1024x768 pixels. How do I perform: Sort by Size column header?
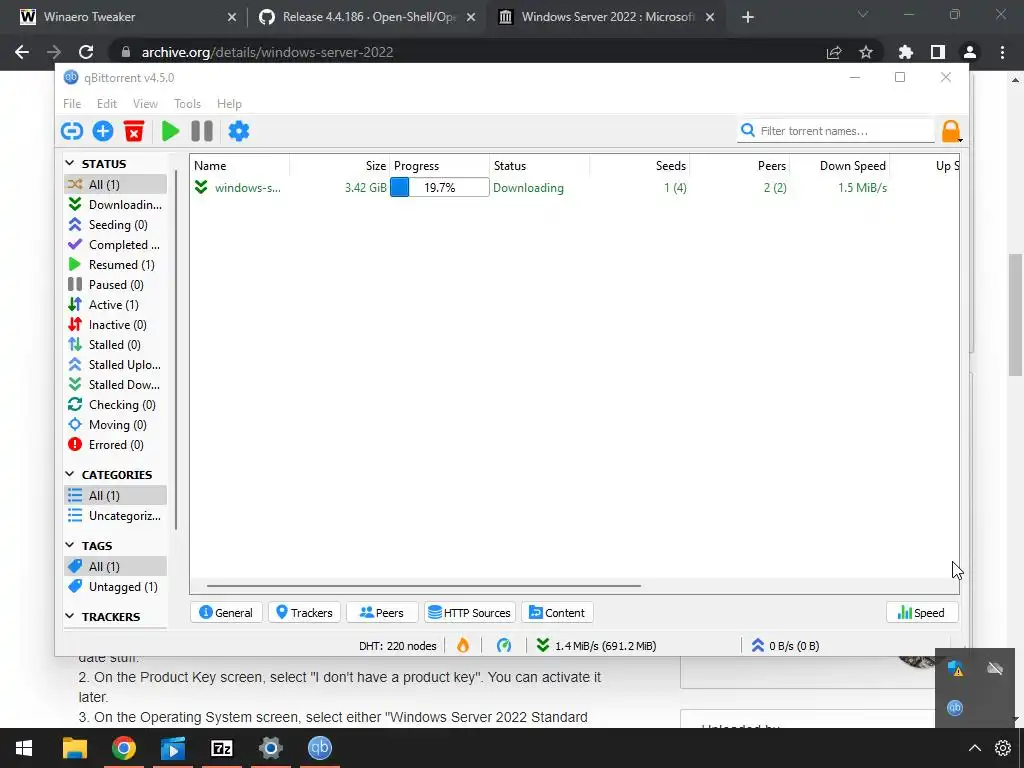click(x=340, y=166)
